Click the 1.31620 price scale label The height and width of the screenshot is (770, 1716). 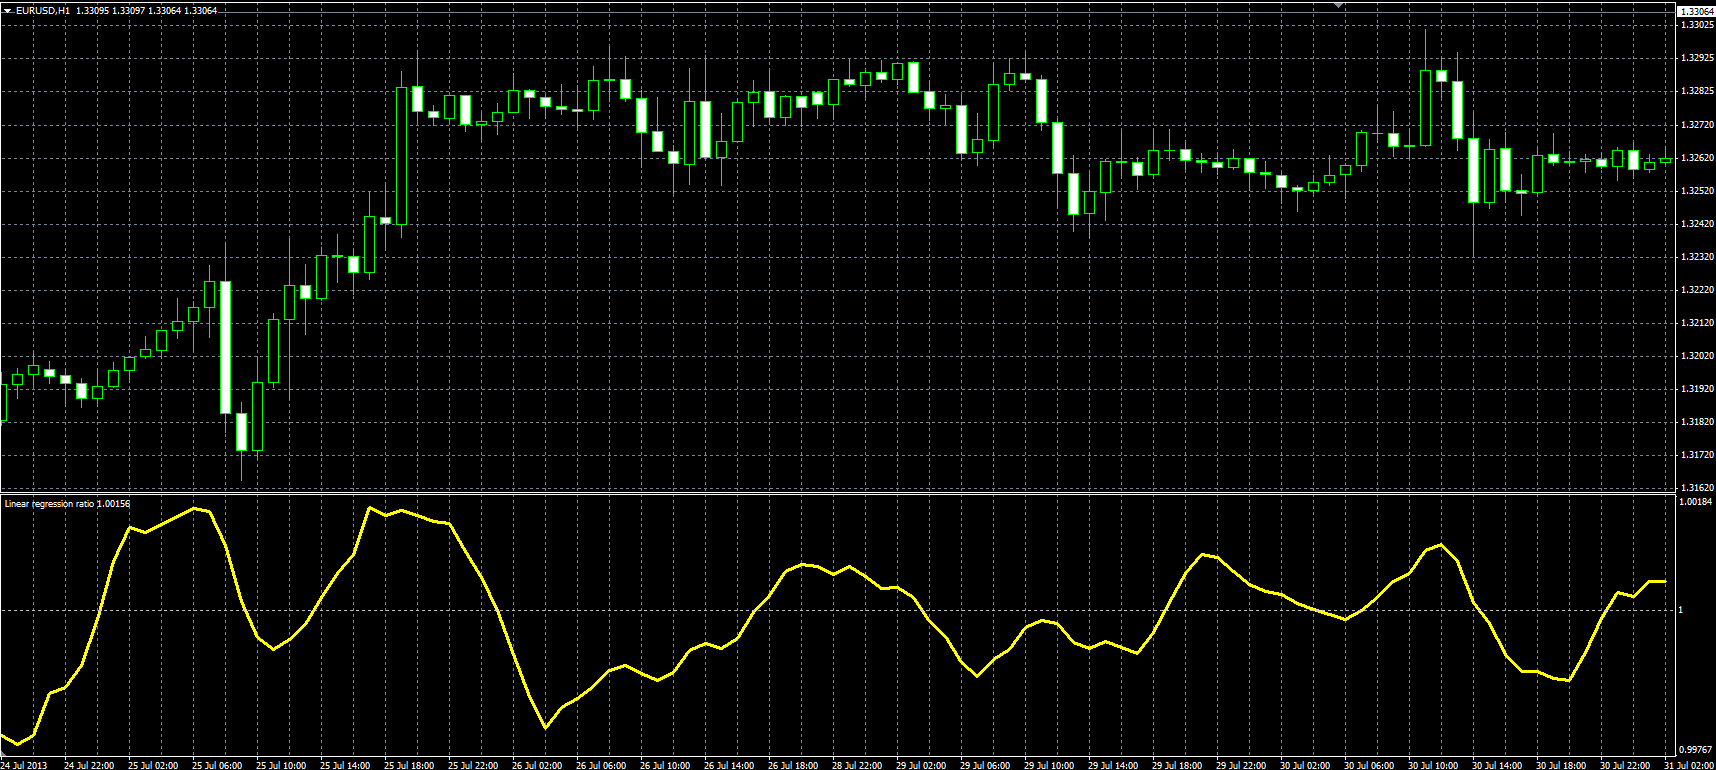1697,488
